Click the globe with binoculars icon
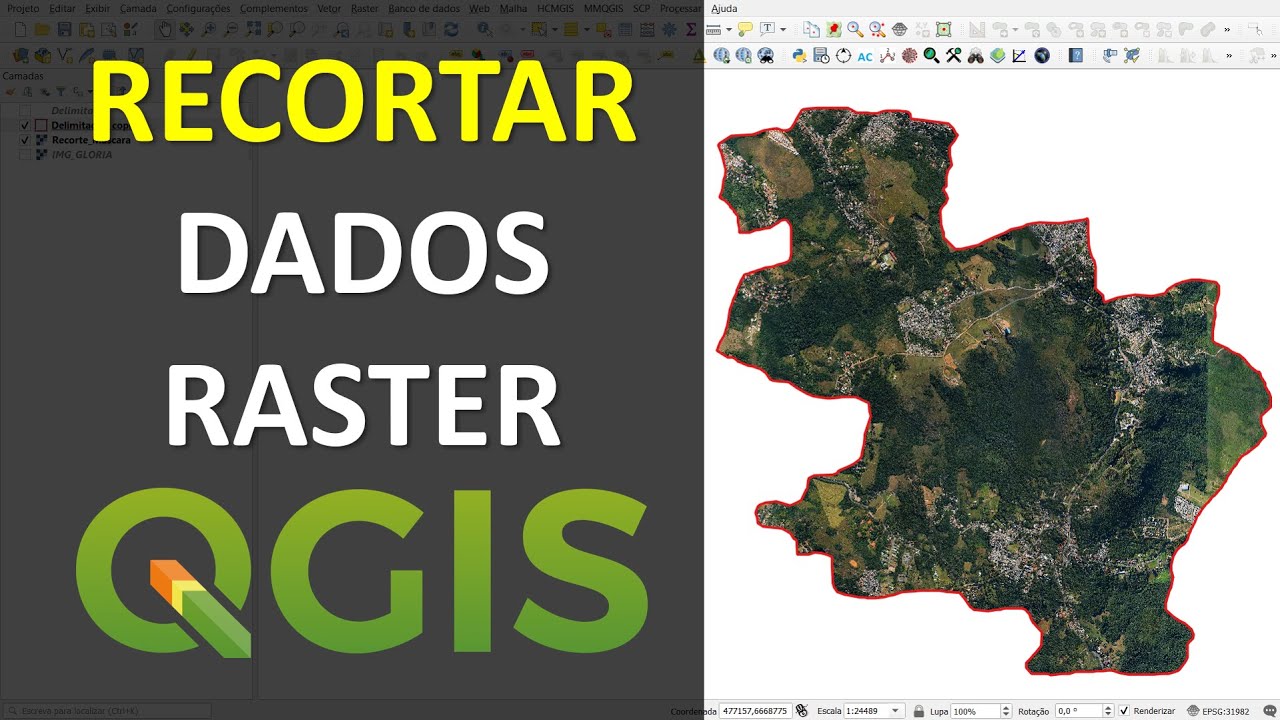 point(765,56)
